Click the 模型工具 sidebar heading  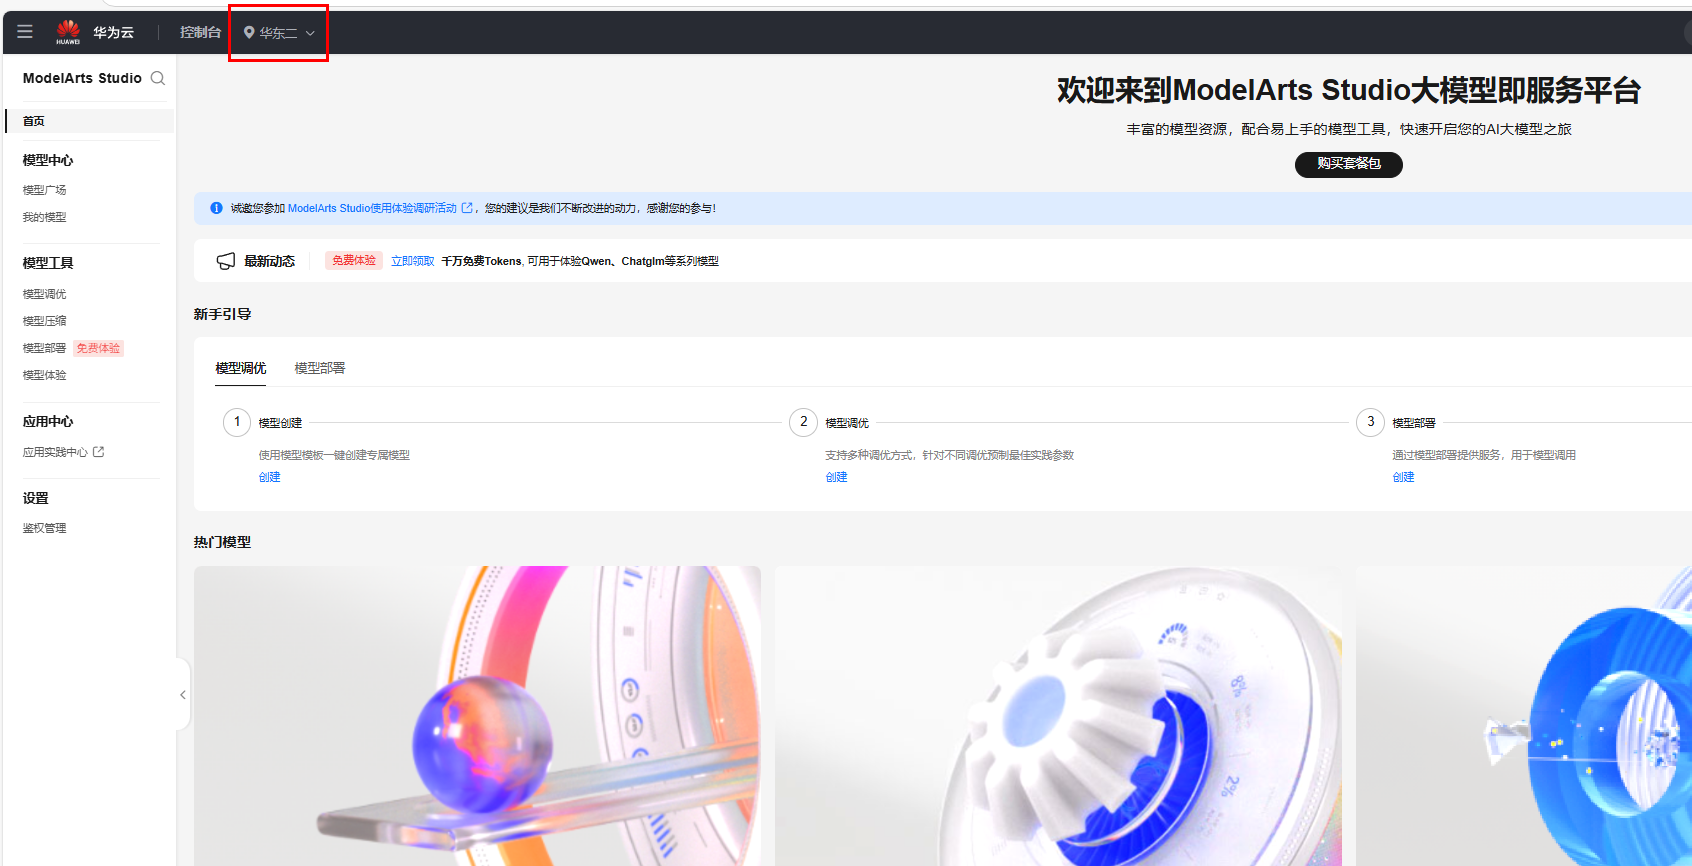(48, 263)
